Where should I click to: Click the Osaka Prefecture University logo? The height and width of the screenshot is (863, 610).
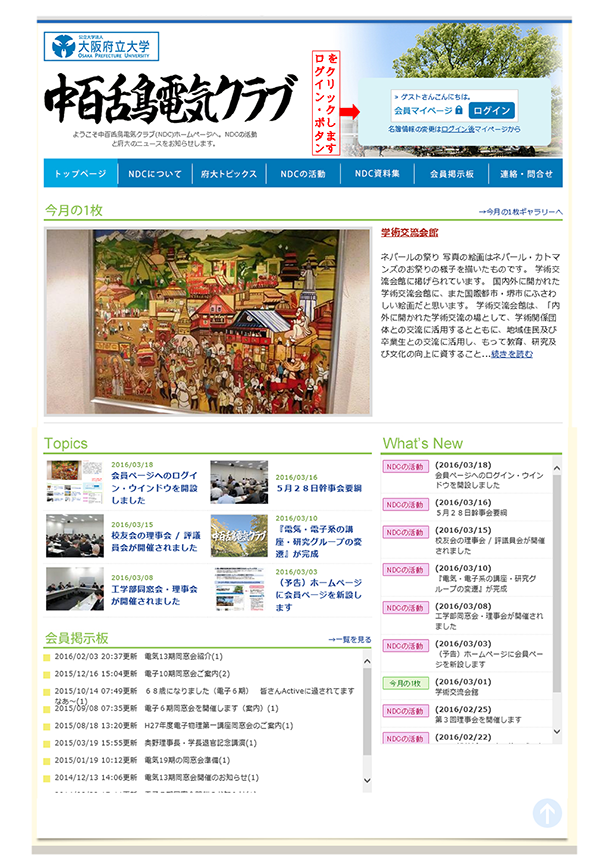coord(100,47)
